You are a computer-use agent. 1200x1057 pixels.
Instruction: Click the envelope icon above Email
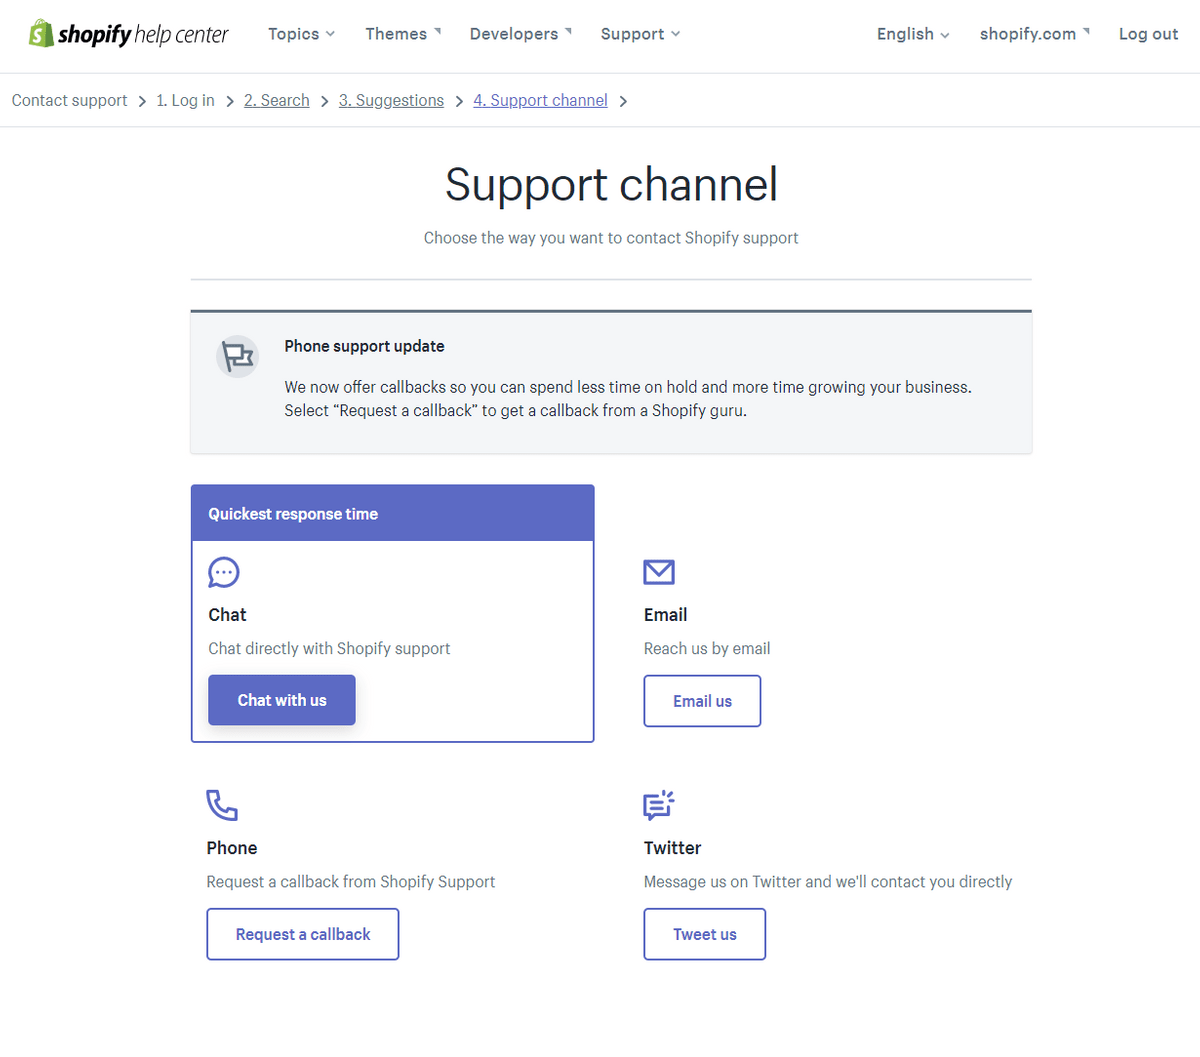click(x=659, y=572)
